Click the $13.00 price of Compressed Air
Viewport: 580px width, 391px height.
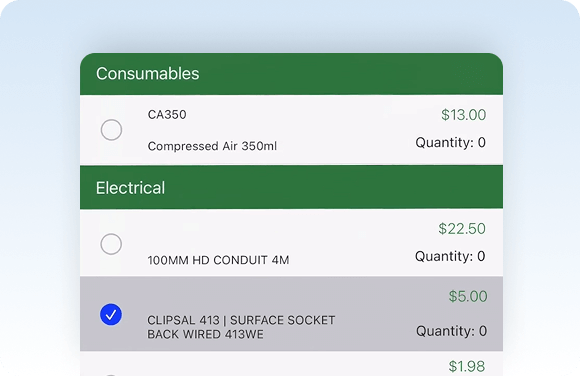click(x=463, y=115)
